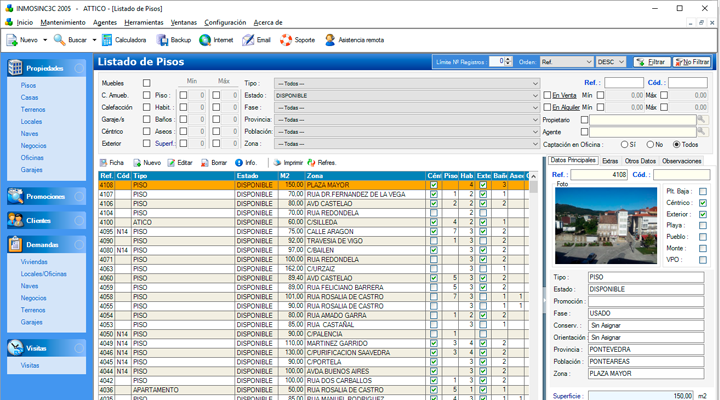Click the Demandas clipboard icon

pyautogui.click(x=15, y=244)
